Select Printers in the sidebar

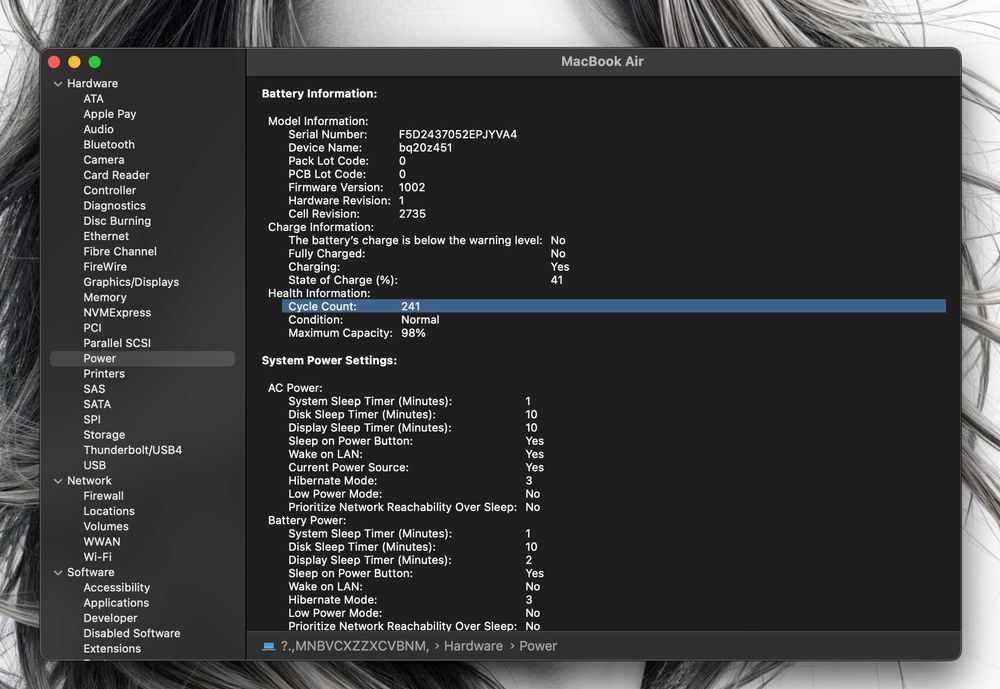[104, 374]
